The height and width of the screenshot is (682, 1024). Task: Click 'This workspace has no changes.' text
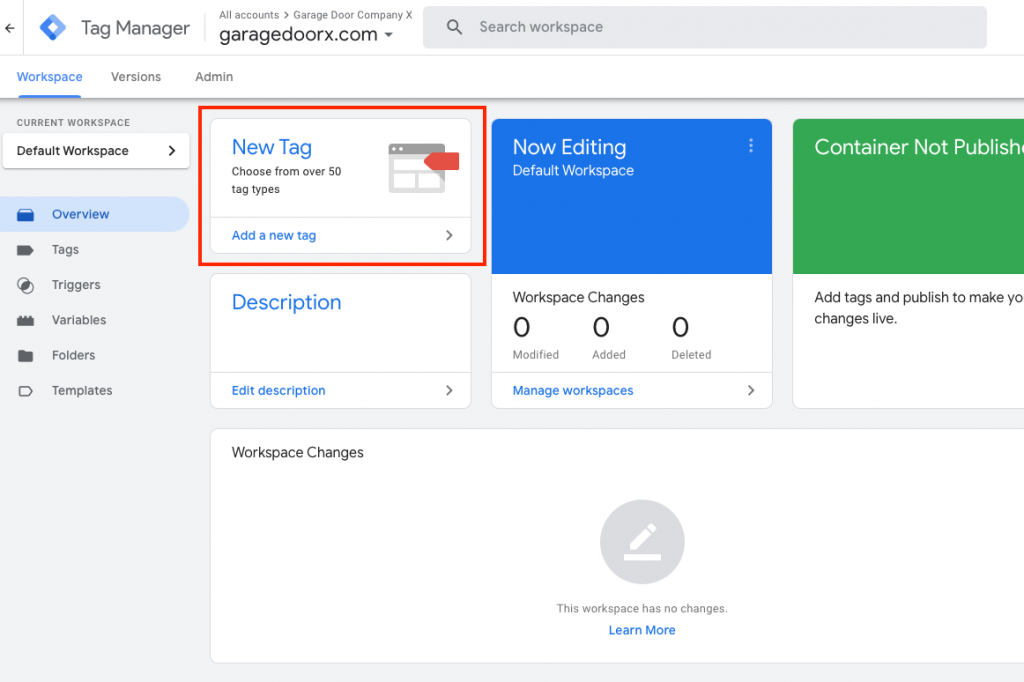tap(642, 608)
